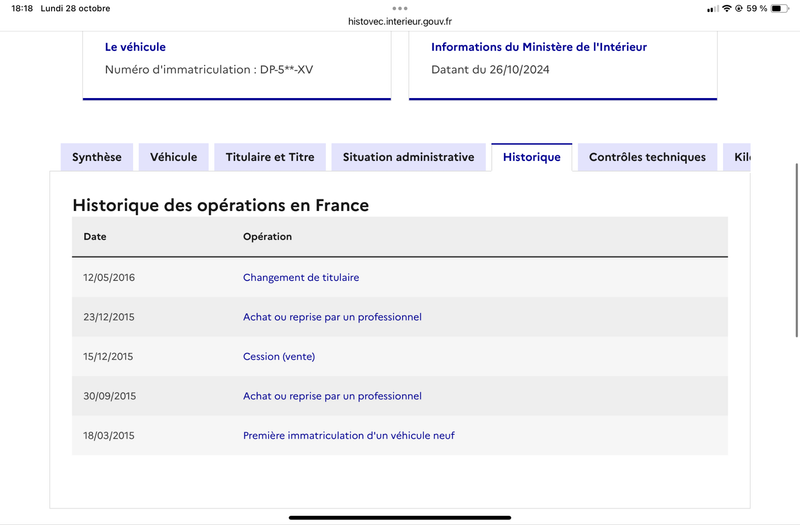Click the date 15/12/2015

108,357
